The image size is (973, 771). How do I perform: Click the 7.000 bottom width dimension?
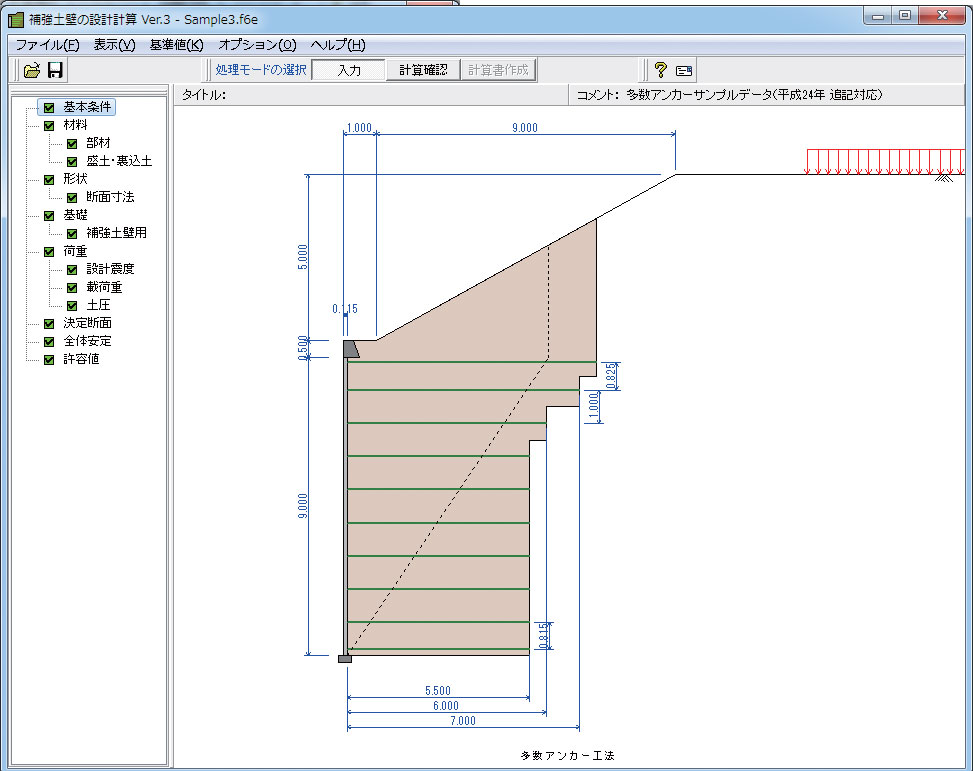(463, 721)
